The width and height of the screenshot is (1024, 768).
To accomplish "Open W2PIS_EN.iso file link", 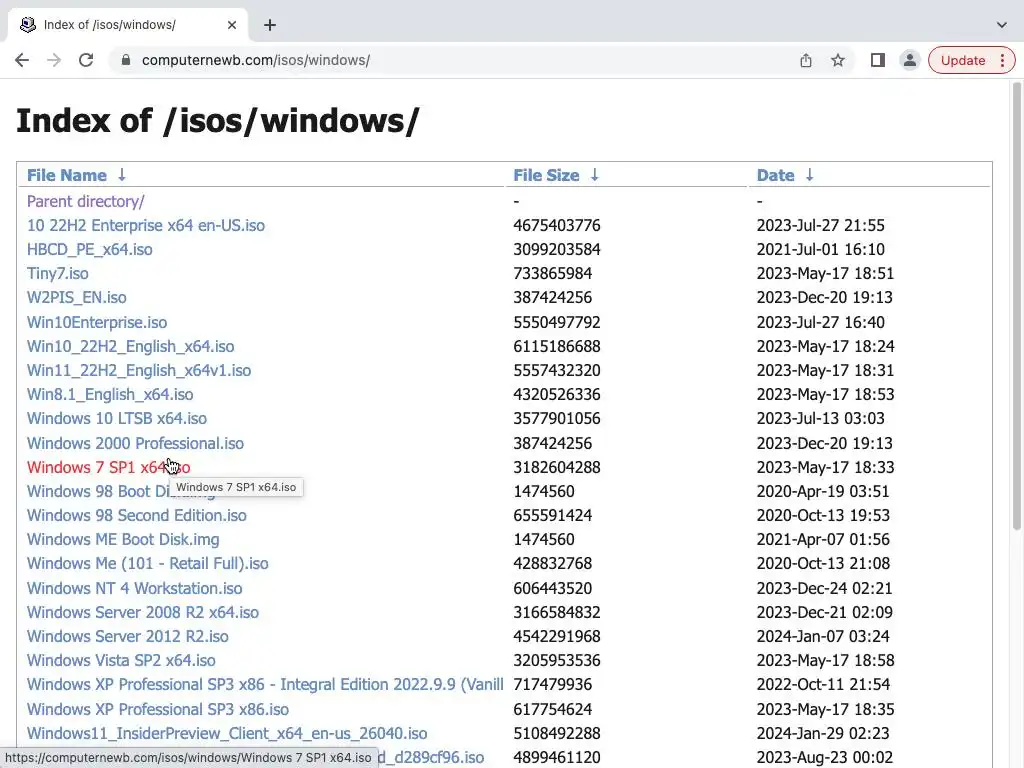I will [76, 298].
